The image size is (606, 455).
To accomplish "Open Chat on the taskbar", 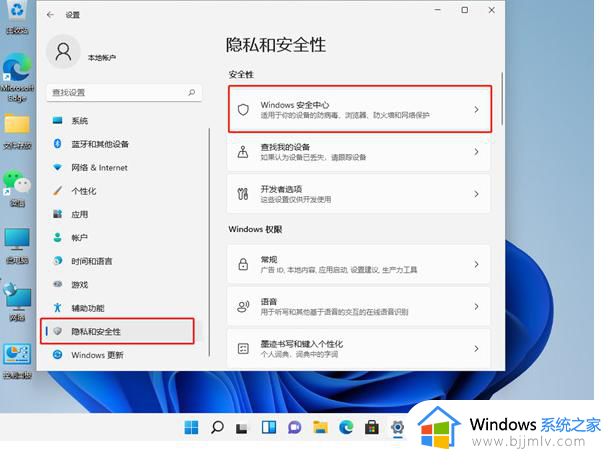I will [x=294, y=427].
